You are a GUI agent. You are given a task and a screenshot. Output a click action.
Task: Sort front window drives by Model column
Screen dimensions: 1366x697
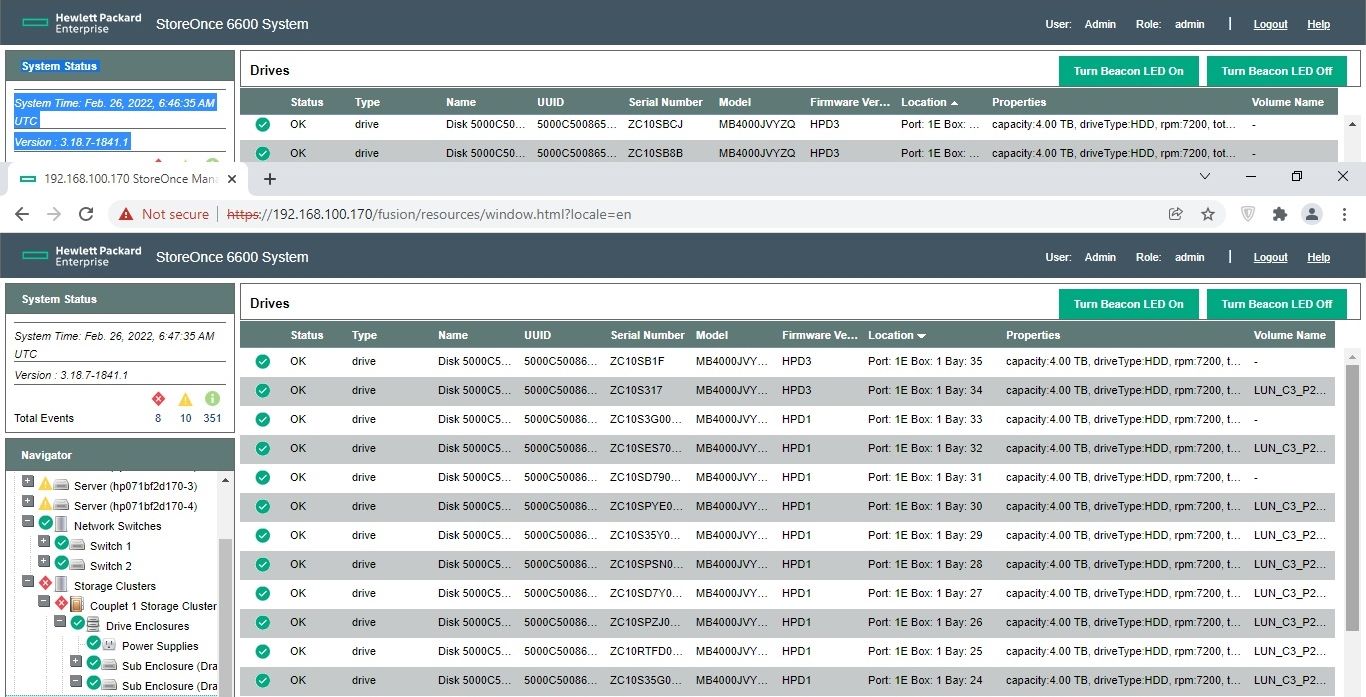712,335
